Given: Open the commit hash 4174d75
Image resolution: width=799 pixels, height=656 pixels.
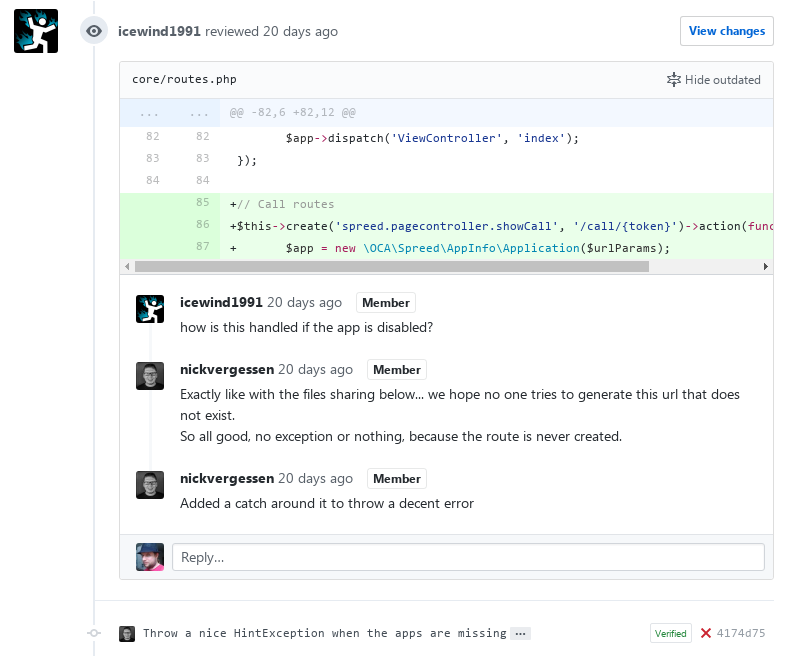Looking at the screenshot, I should (x=741, y=633).
